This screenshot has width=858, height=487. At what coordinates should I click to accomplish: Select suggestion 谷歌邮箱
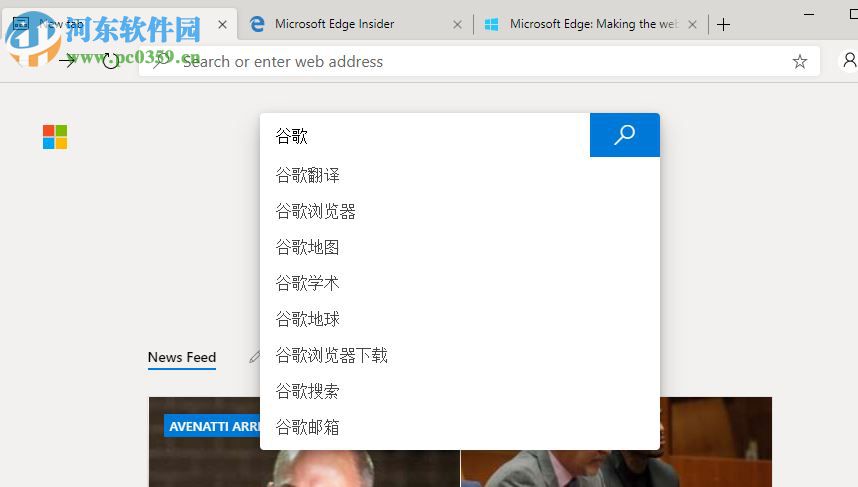click(x=460, y=427)
